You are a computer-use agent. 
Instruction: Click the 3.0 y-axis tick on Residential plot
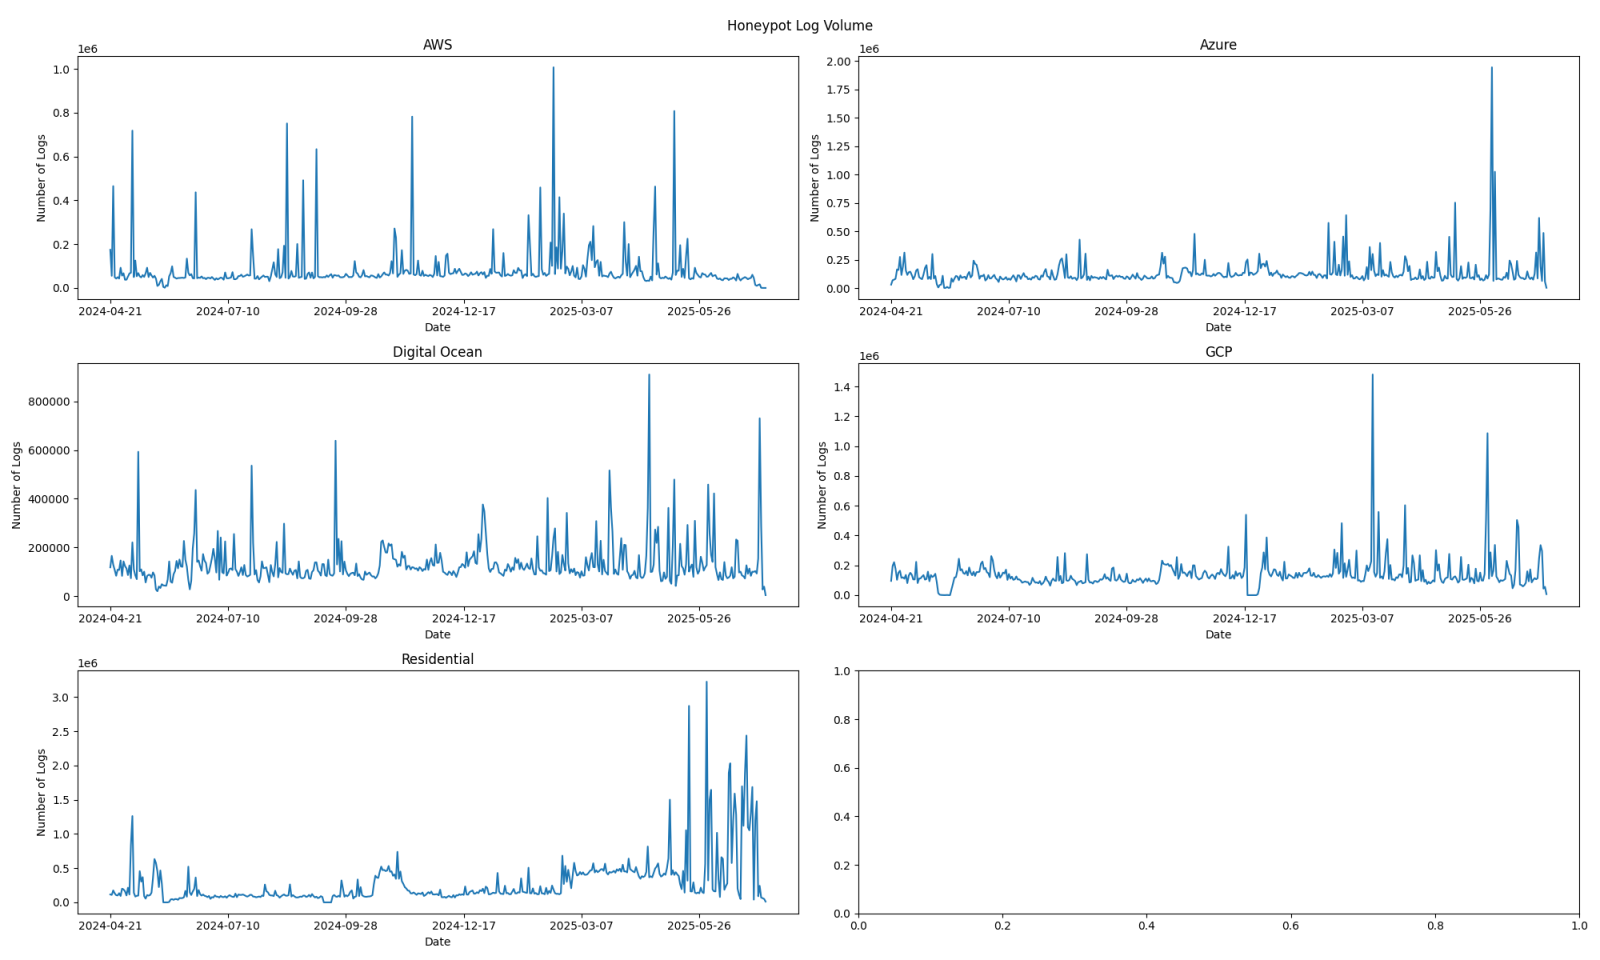tap(60, 698)
